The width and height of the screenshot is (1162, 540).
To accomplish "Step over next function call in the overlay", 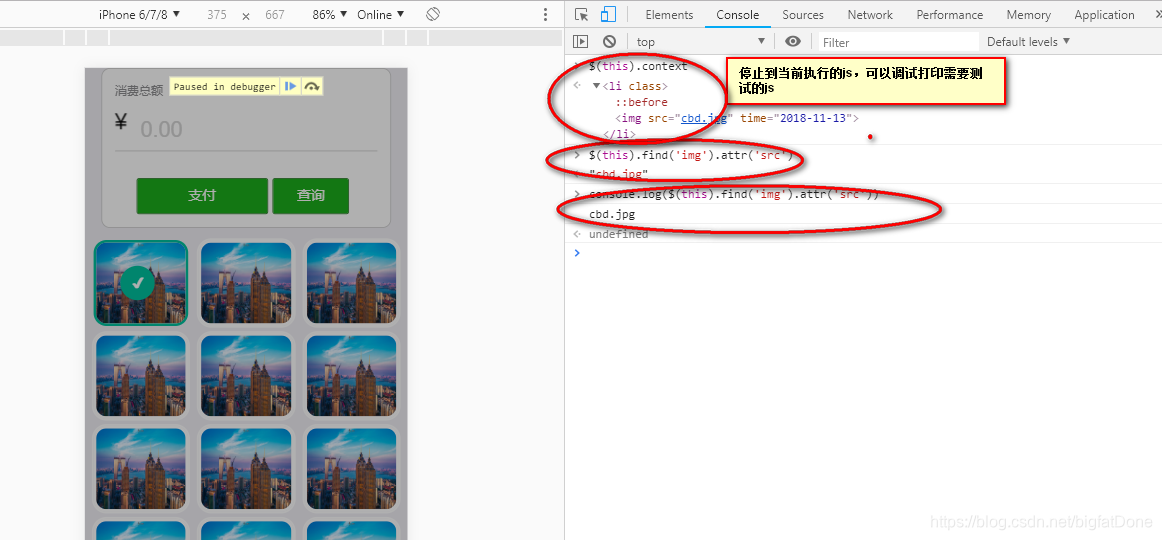I will coord(312,87).
